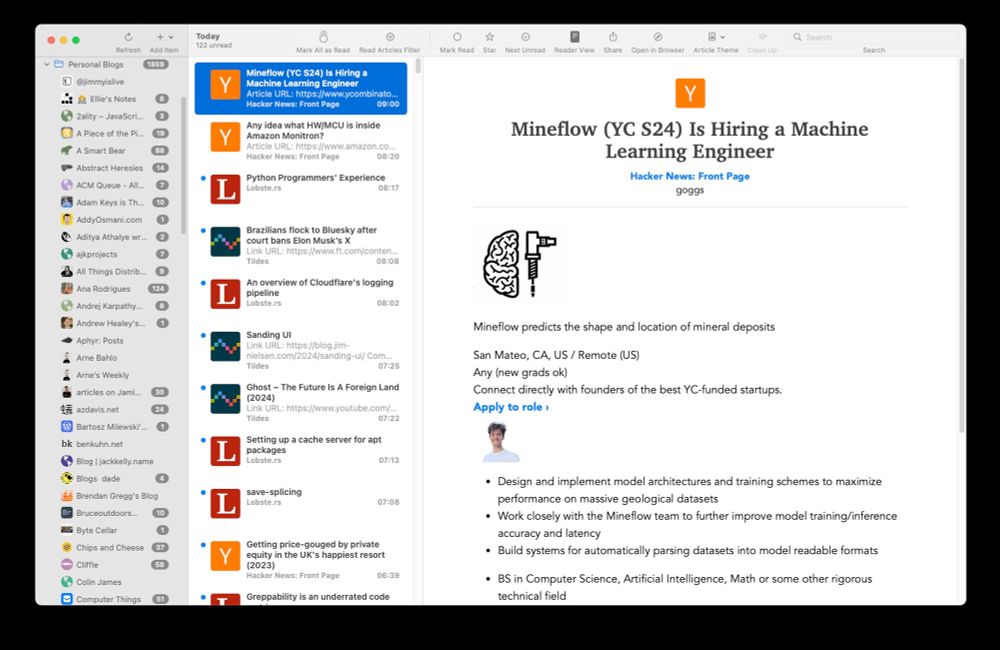Click the Mineflow brain and drill image
Image resolution: width=1000 pixels, height=650 pixels.
click(520, 263)
